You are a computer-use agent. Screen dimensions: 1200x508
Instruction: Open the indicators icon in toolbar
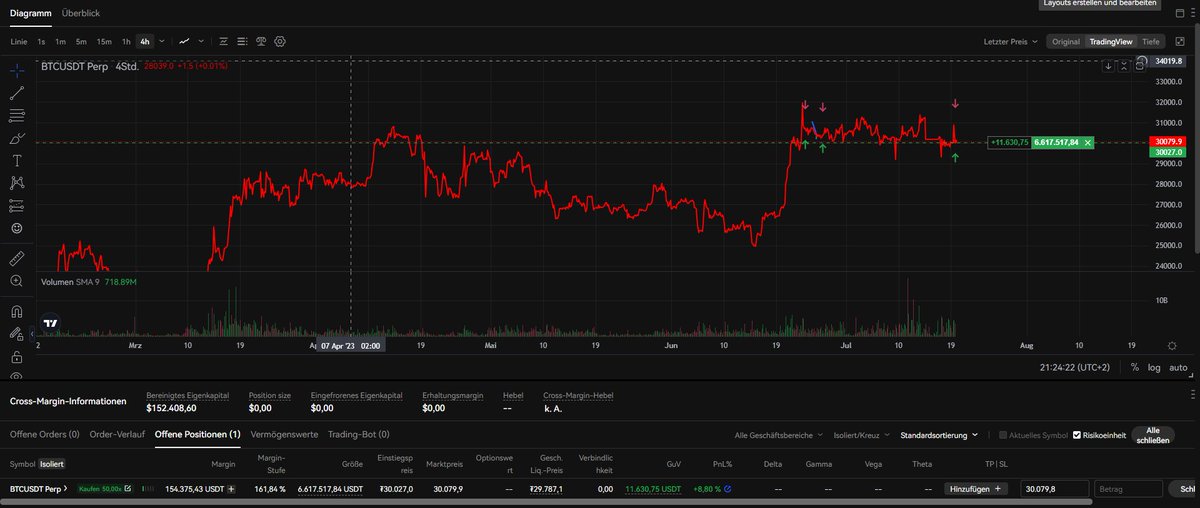(x=223, y=41)
